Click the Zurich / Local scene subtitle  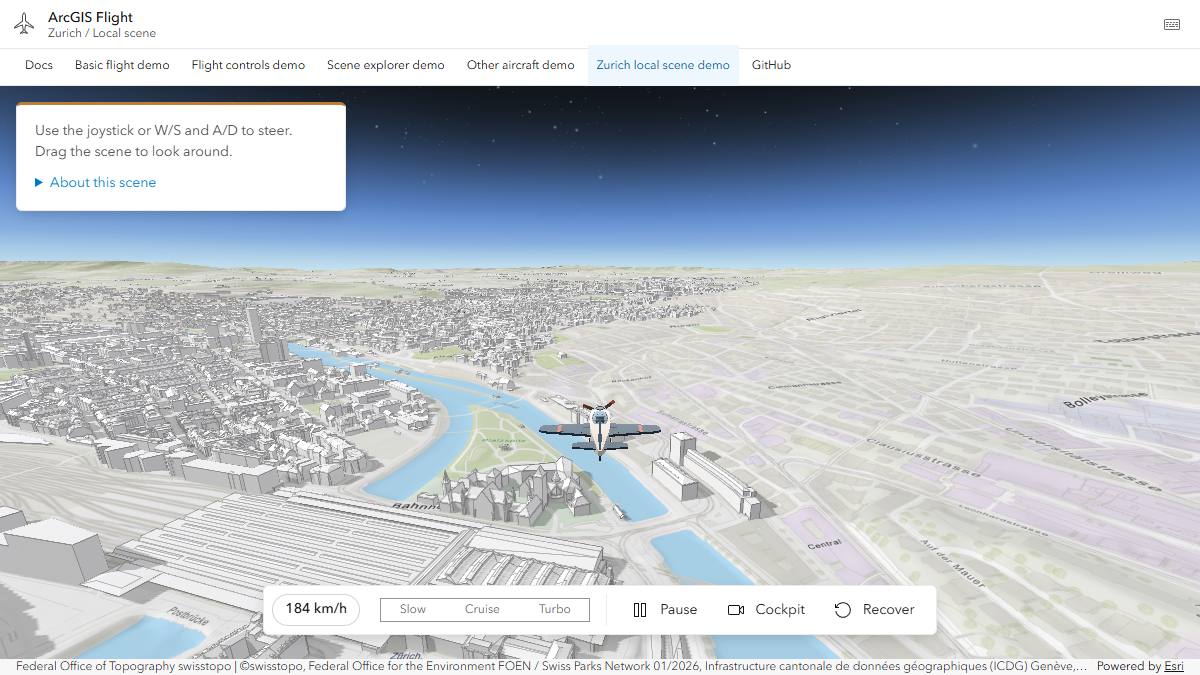tap(102, 33)
